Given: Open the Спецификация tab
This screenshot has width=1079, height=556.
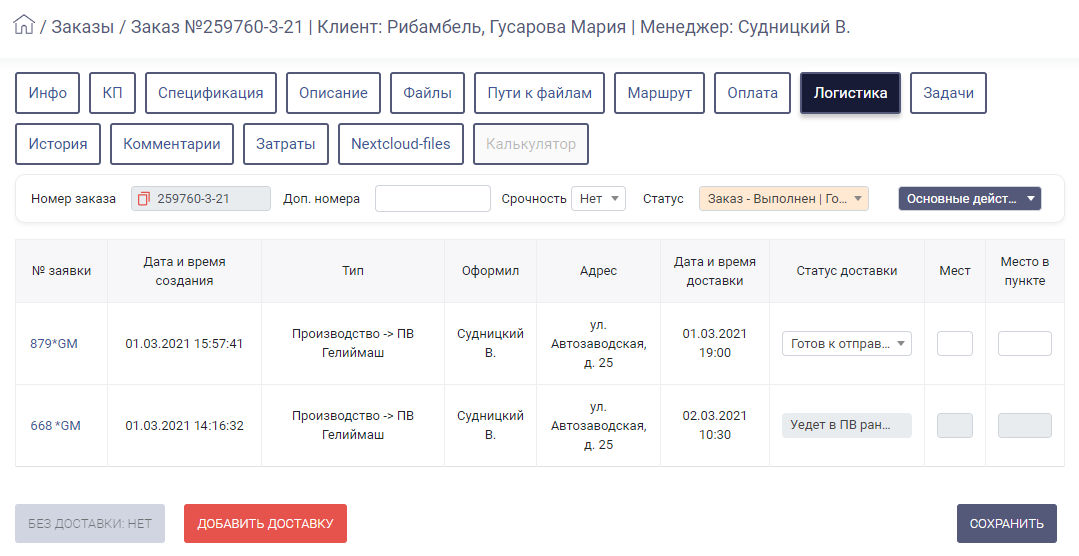Looking at the screenshot, I should click(211, 93).
